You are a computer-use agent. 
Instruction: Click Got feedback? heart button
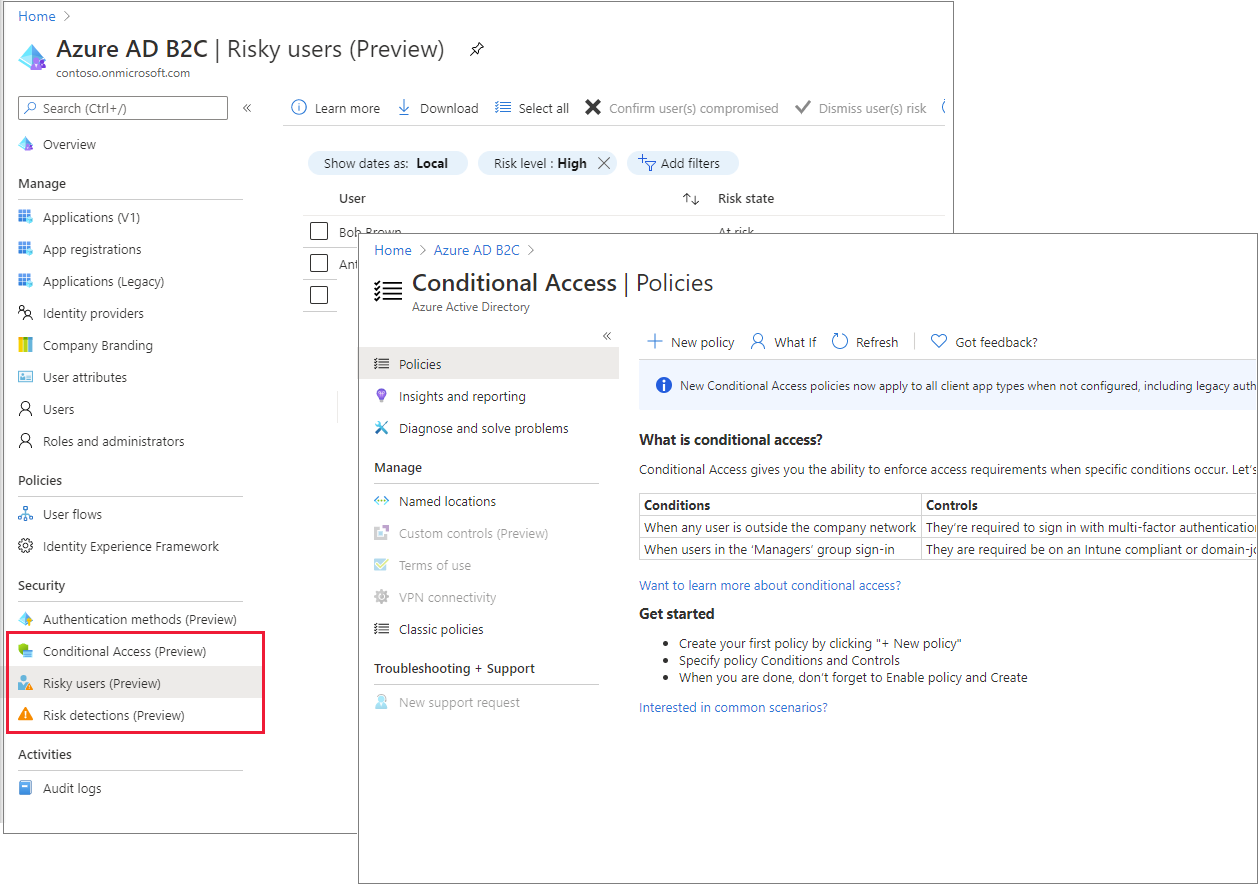984,342
